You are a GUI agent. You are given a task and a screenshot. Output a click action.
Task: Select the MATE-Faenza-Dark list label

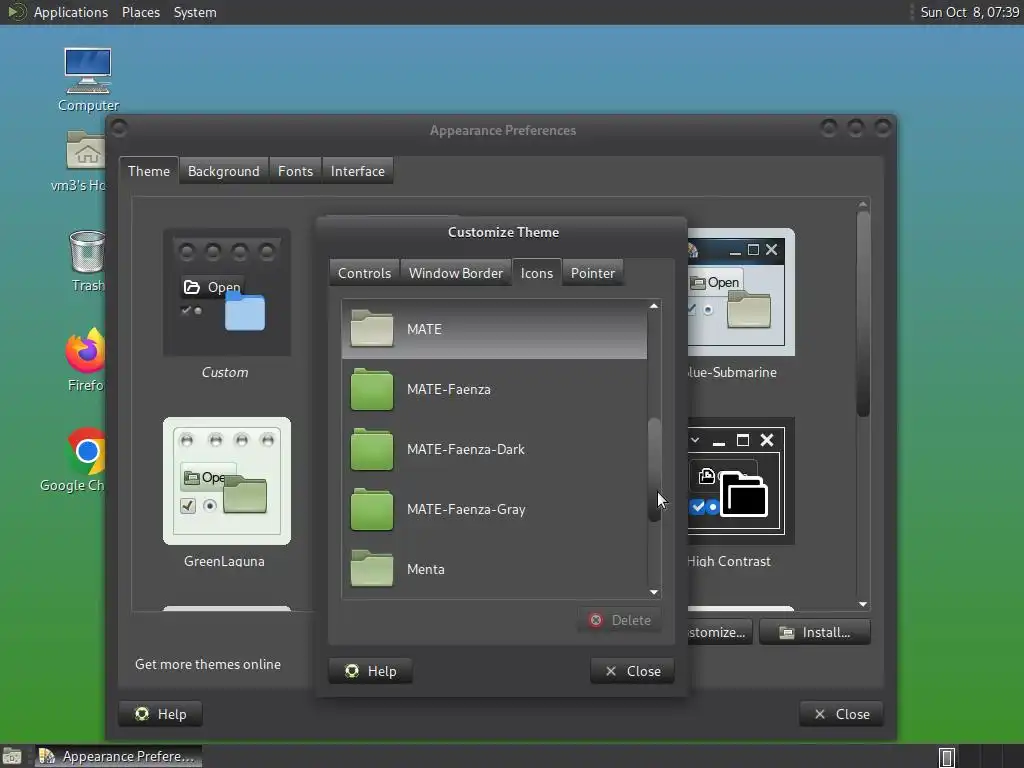tap(466, 449)
